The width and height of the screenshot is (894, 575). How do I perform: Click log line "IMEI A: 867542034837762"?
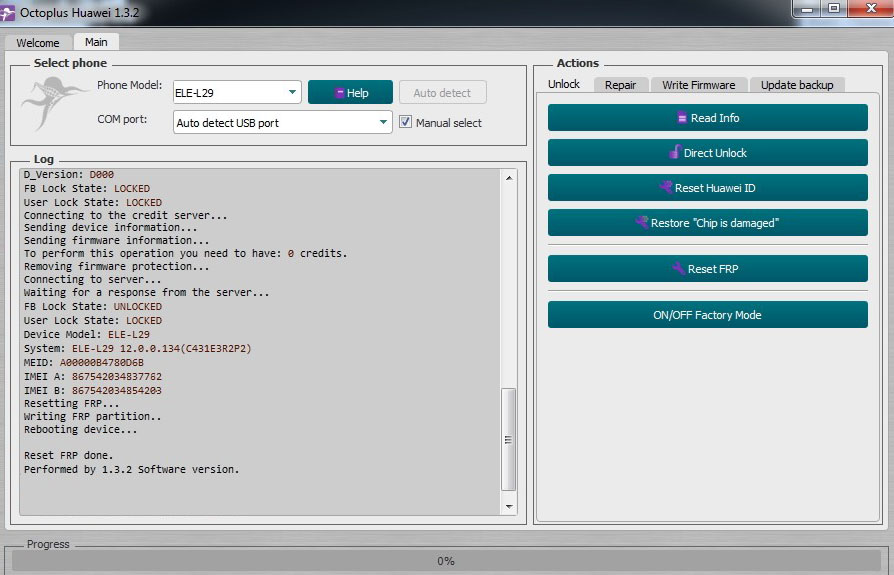(x=93, y=376)
